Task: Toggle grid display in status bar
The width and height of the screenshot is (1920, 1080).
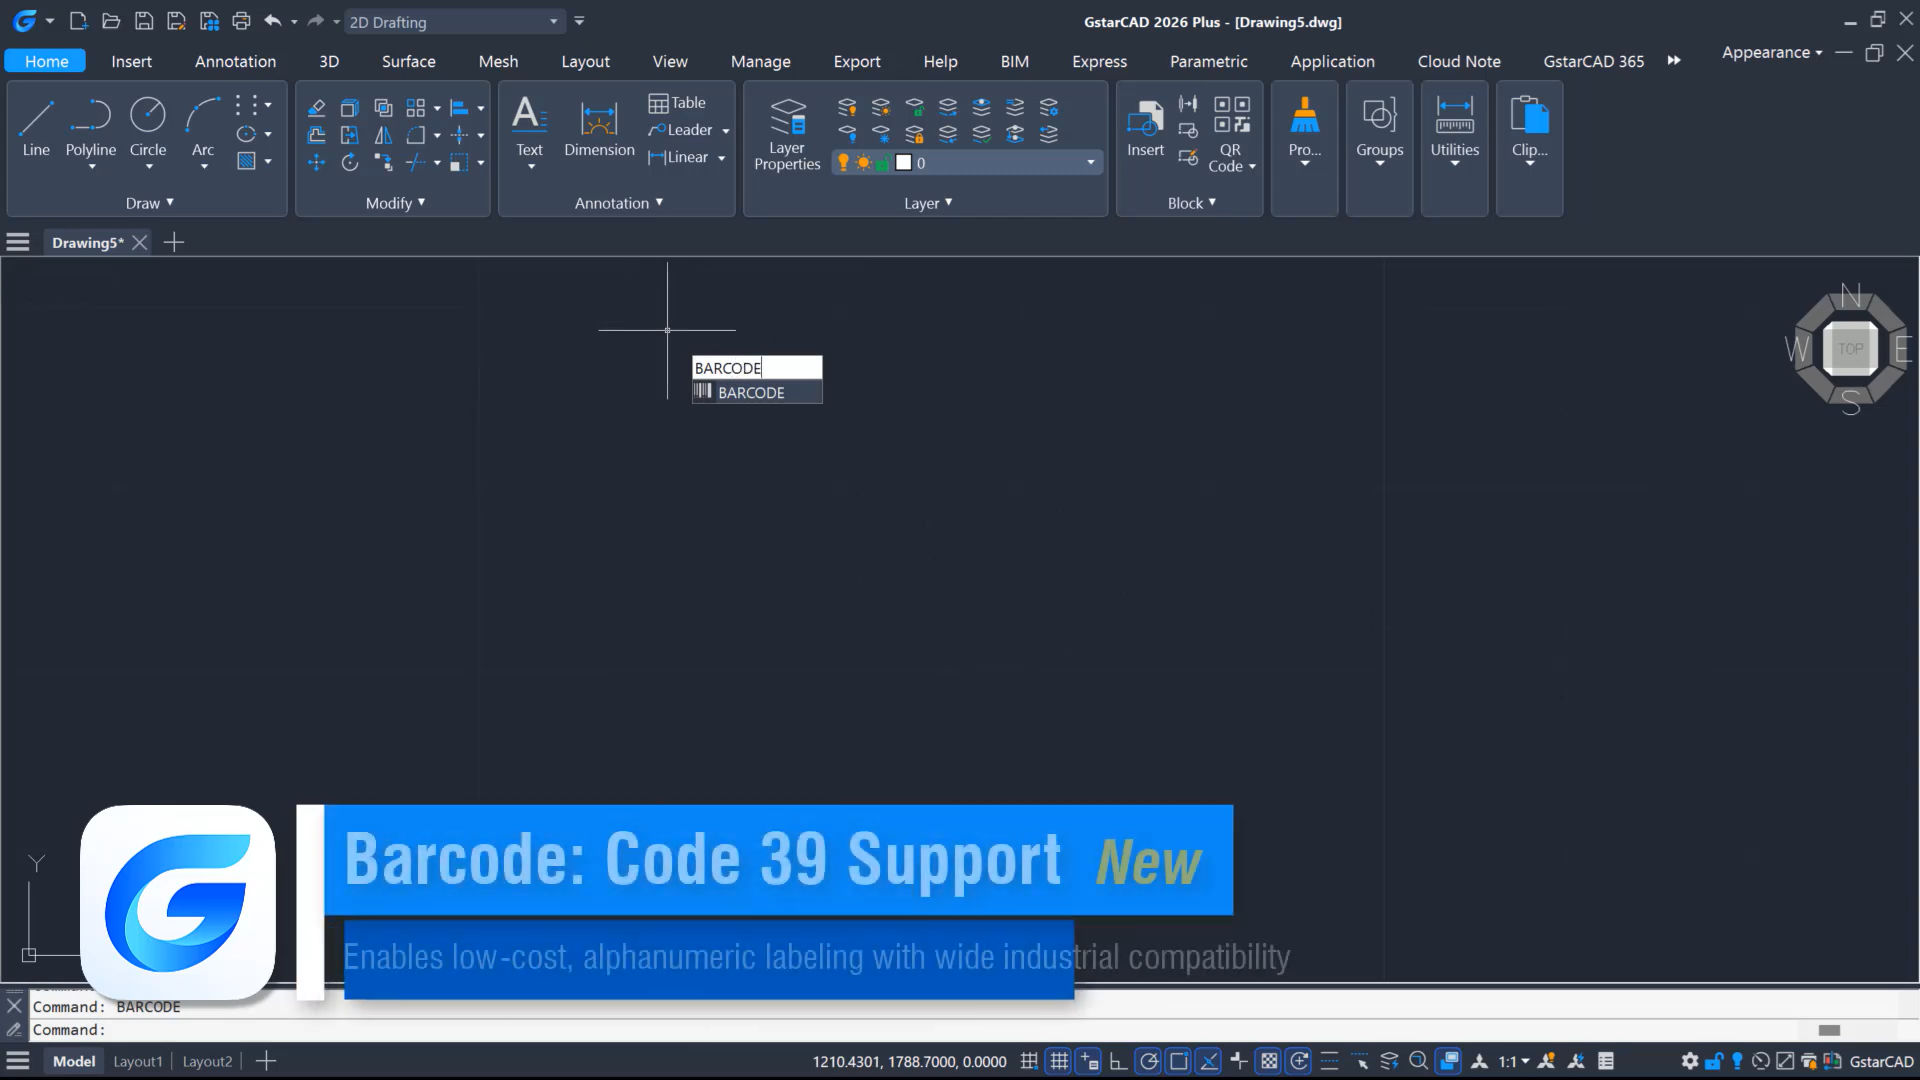Action: (x=1059, y=1061)
